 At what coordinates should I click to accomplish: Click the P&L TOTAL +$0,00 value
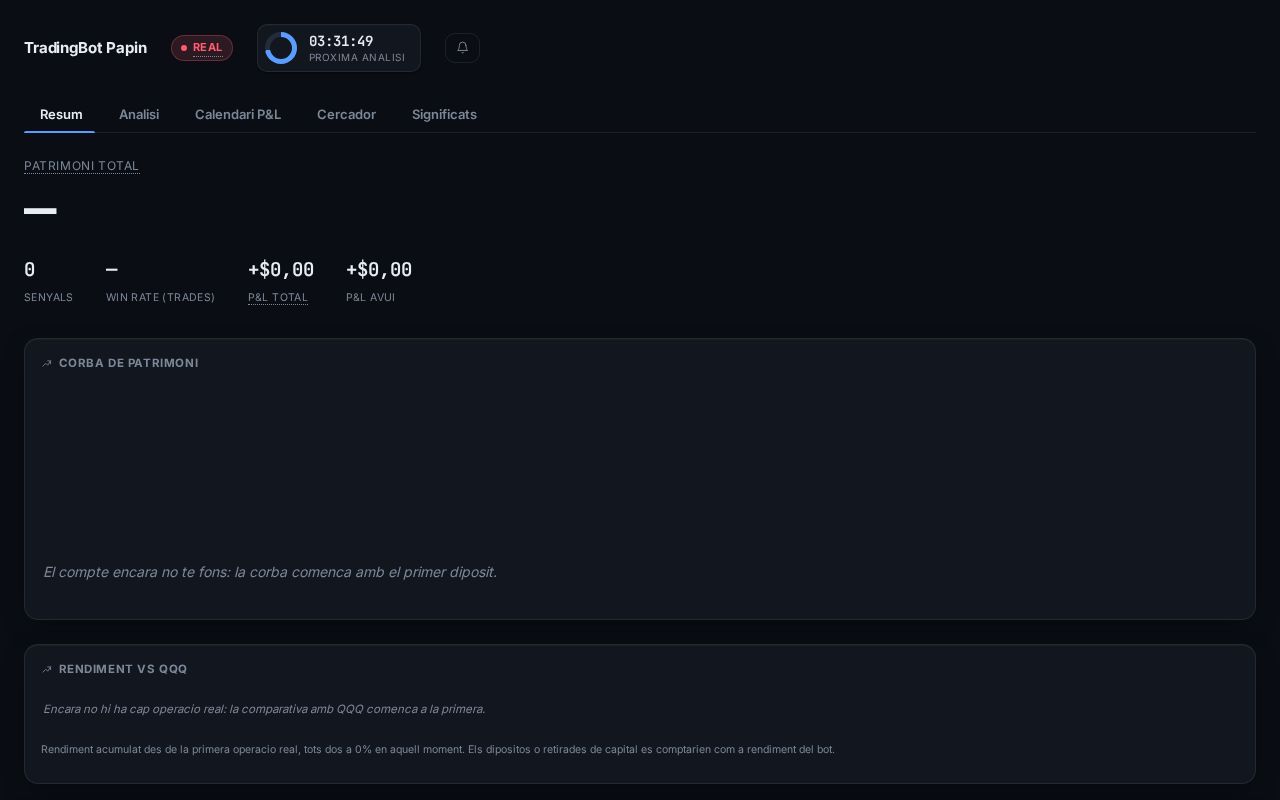(x=281, y=270)
